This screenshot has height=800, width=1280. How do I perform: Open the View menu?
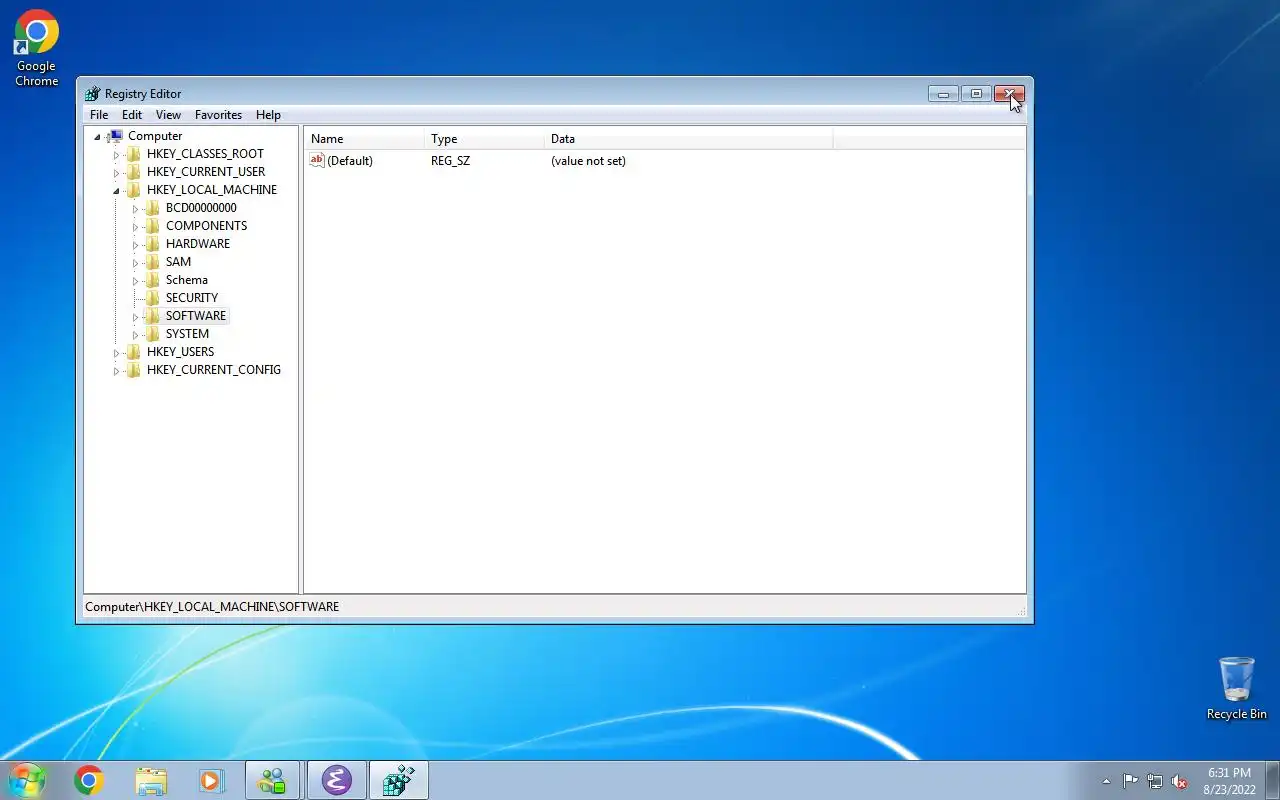168,115
